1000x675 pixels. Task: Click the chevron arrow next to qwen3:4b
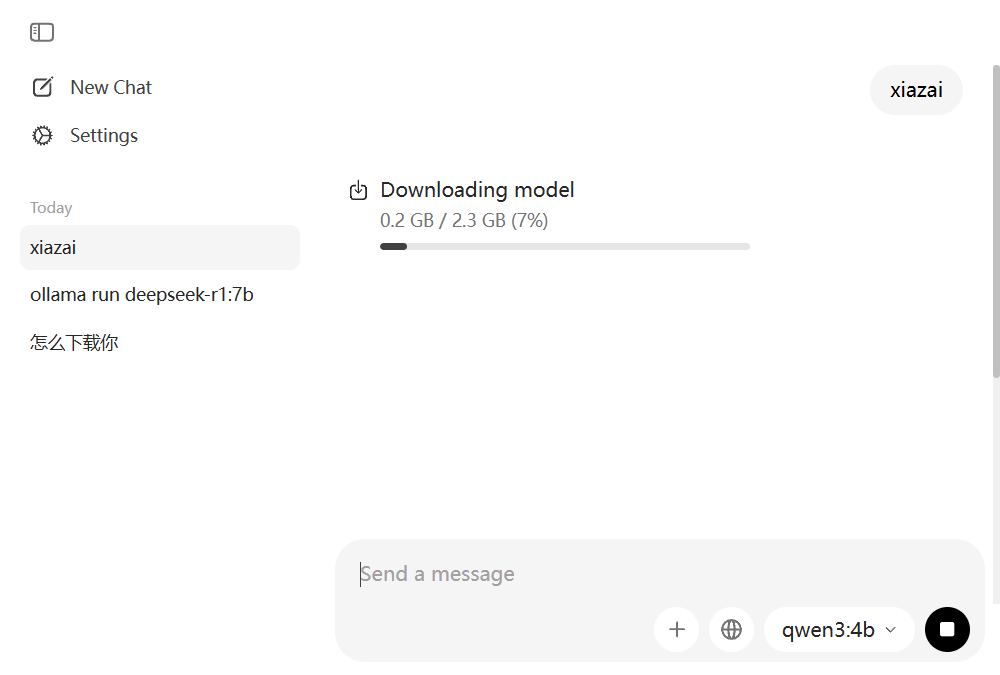(x=891, y=630)
